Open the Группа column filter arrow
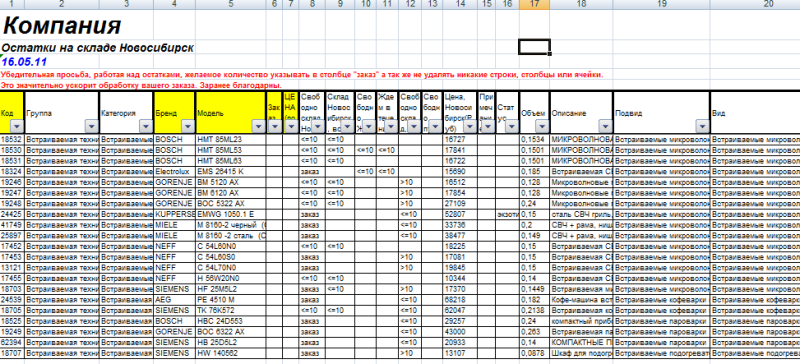 [x=92, y=126]
